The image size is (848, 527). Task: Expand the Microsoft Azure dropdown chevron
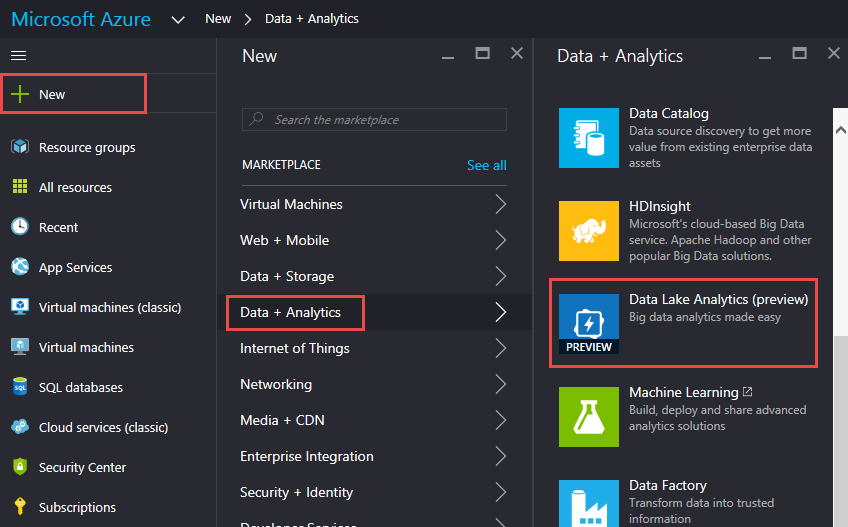point(178,19)
